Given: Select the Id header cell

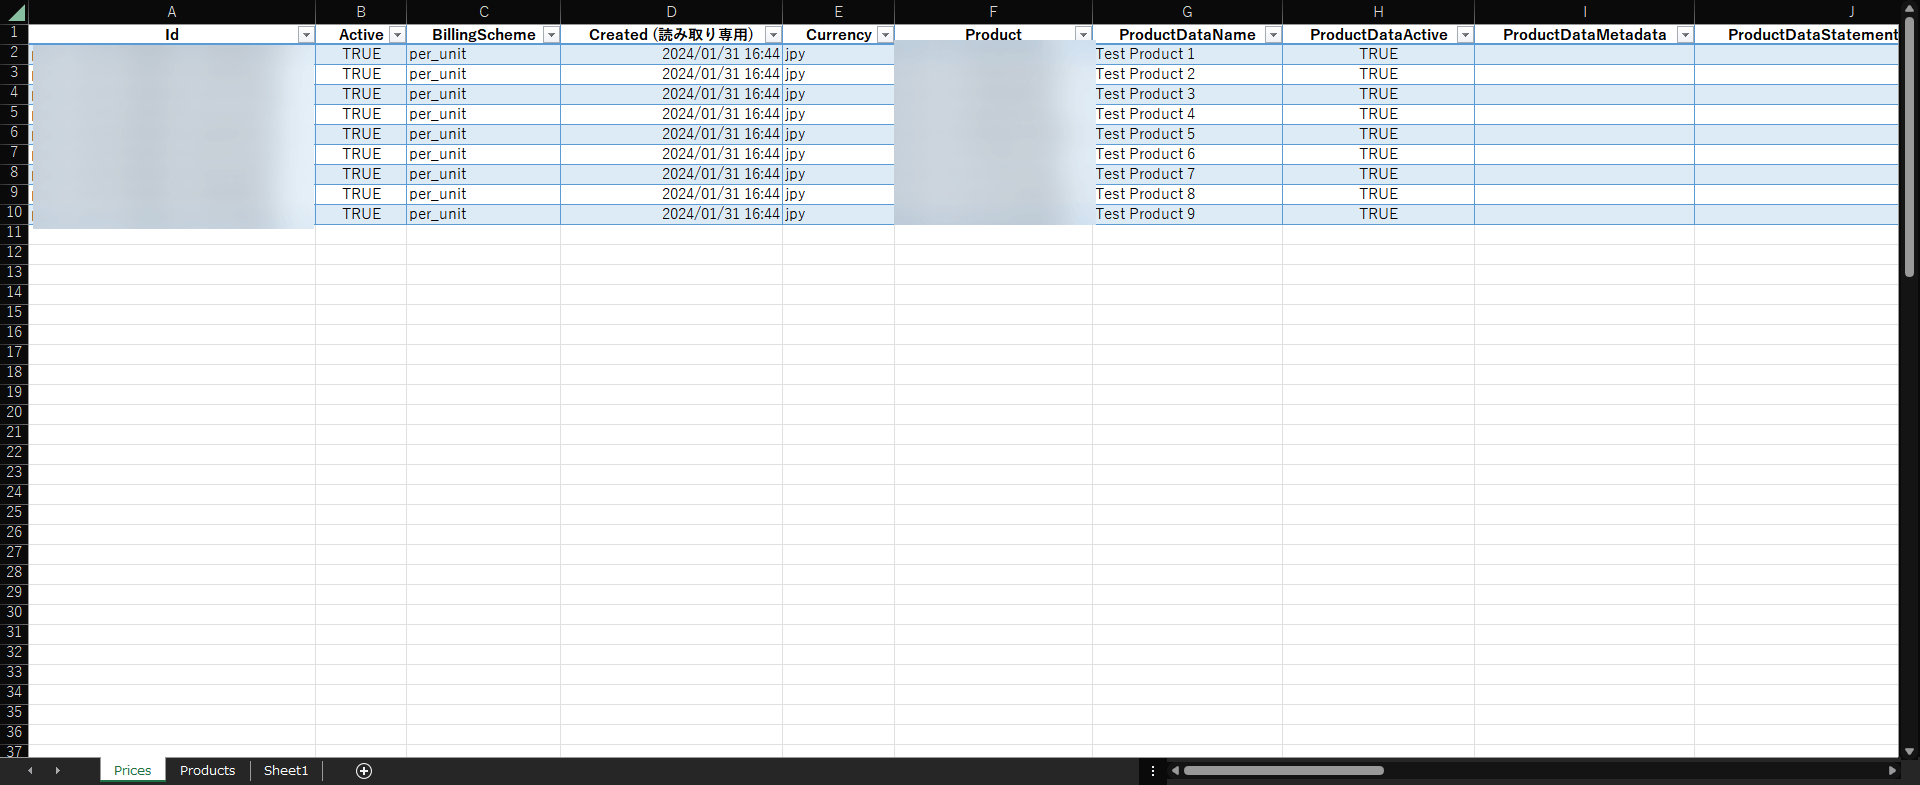Looking at the screenshot, I should point(172,35).
